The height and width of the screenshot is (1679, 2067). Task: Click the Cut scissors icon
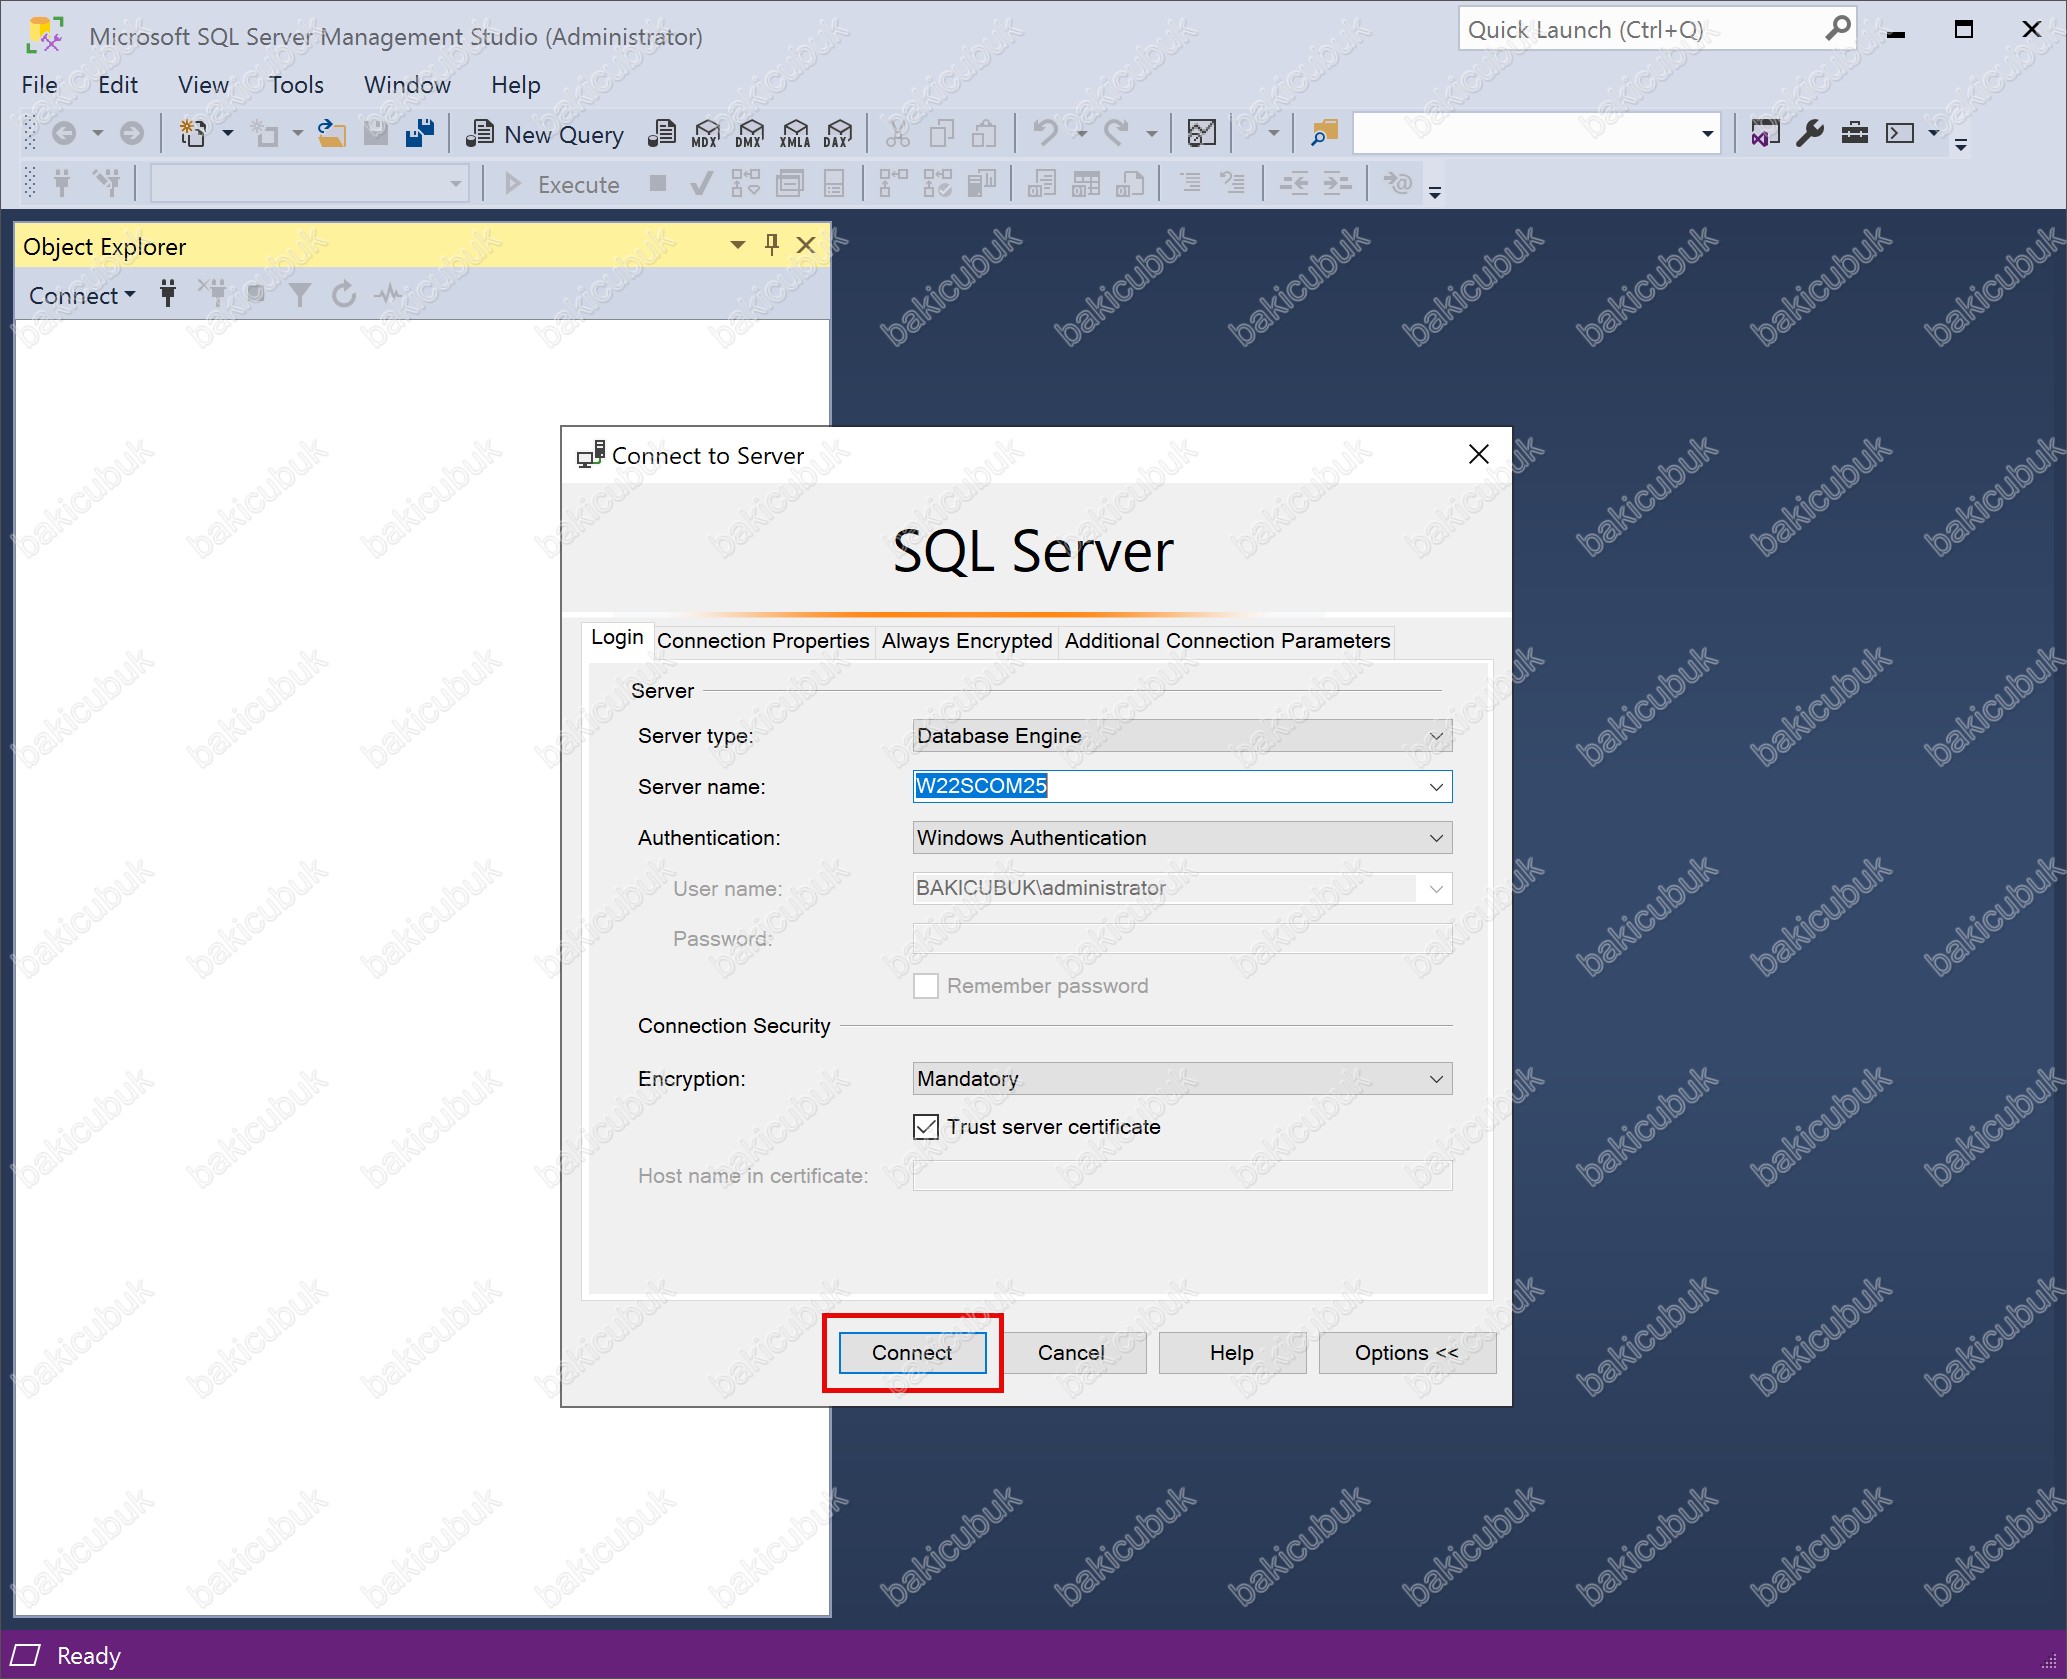click(x=898, y=133)
